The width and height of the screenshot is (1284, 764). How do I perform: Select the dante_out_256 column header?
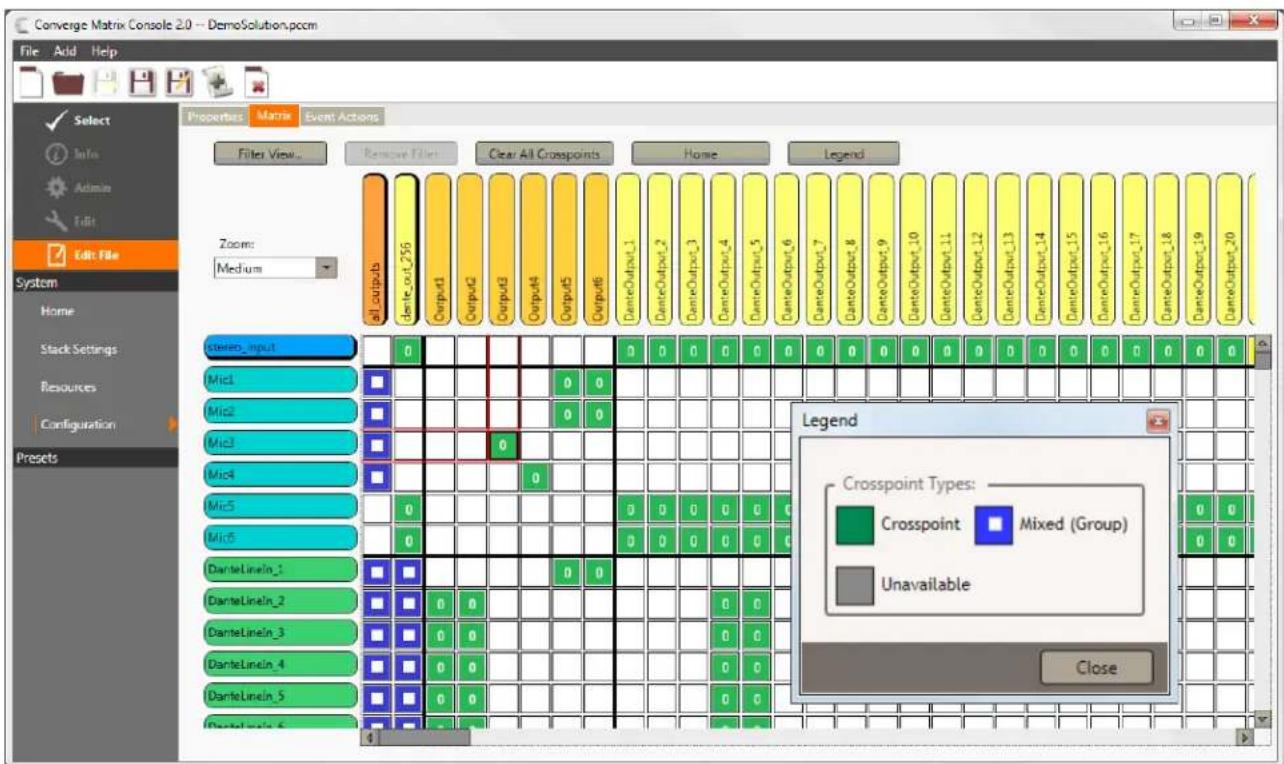tap(409, 248)
